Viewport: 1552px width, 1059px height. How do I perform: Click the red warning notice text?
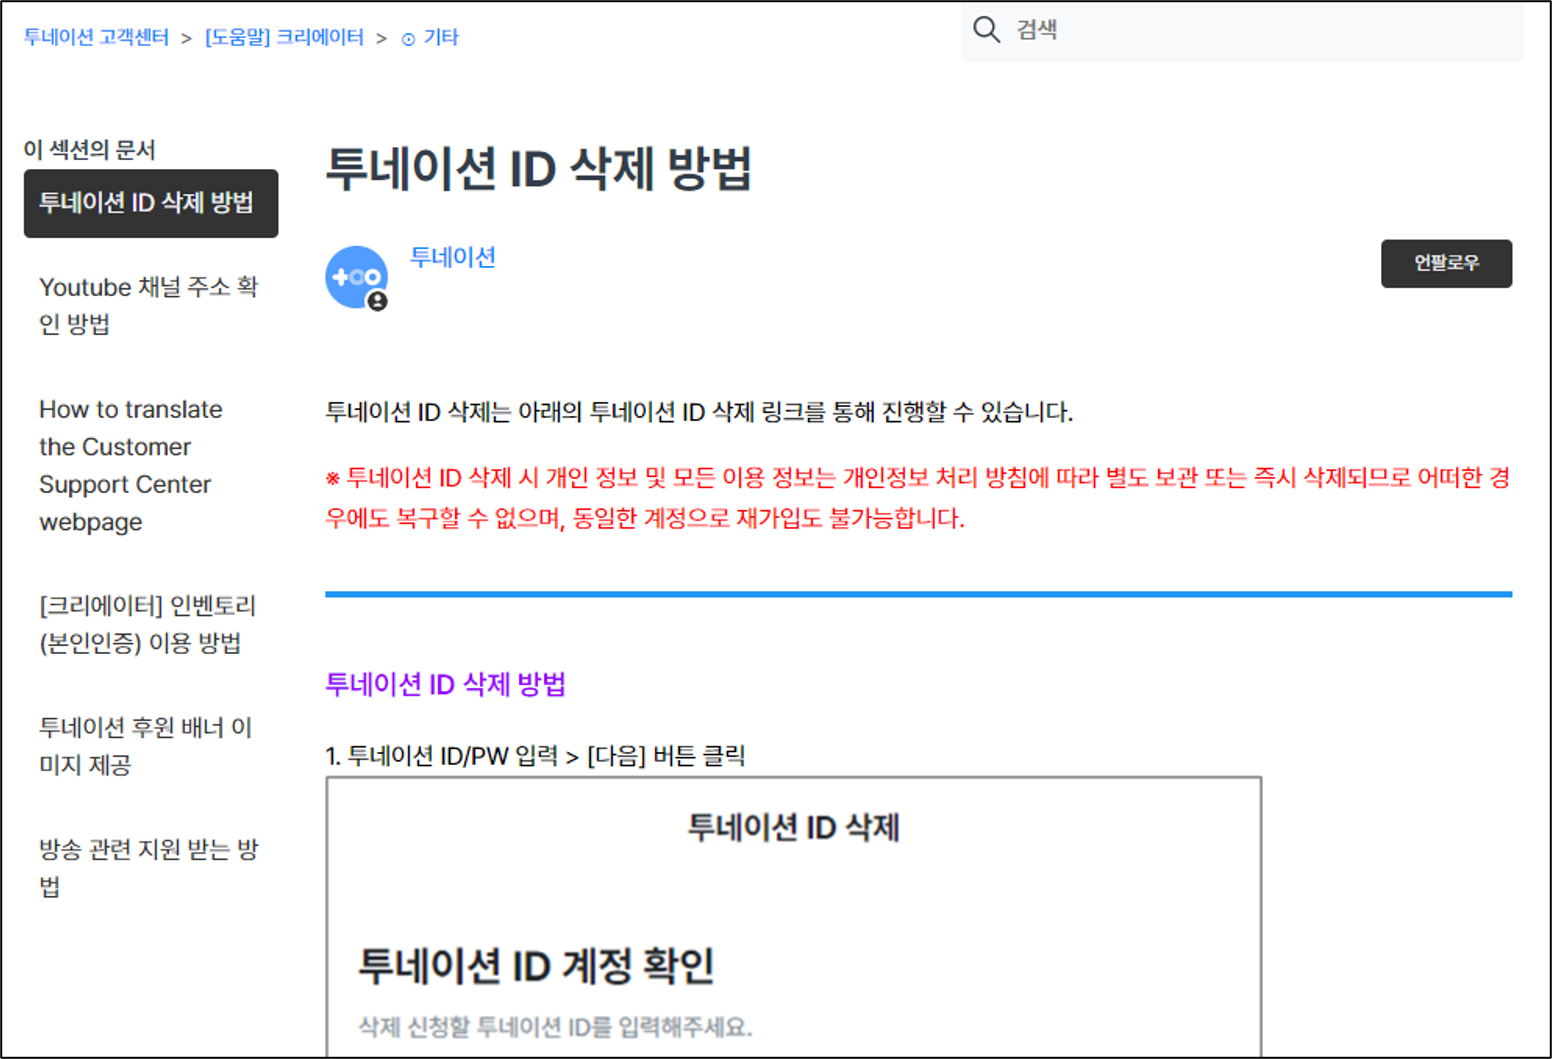tap(918, 498)
